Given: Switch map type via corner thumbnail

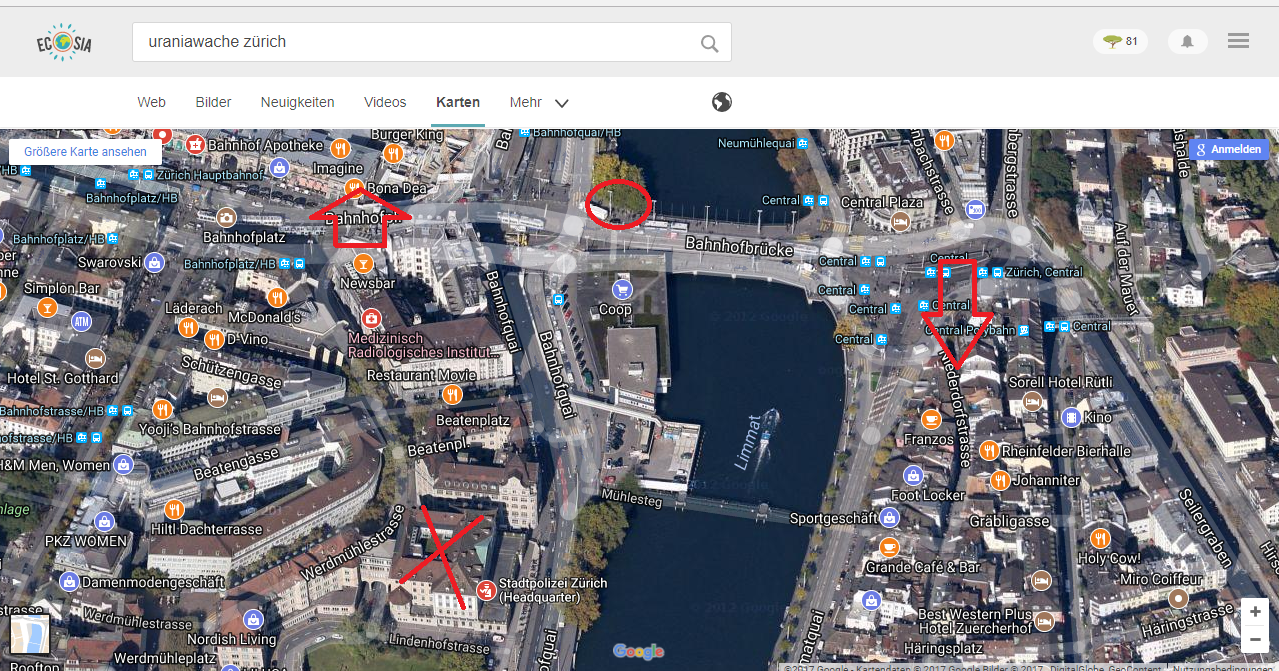Looking at the screenshot, I should [x=29, y=634].
